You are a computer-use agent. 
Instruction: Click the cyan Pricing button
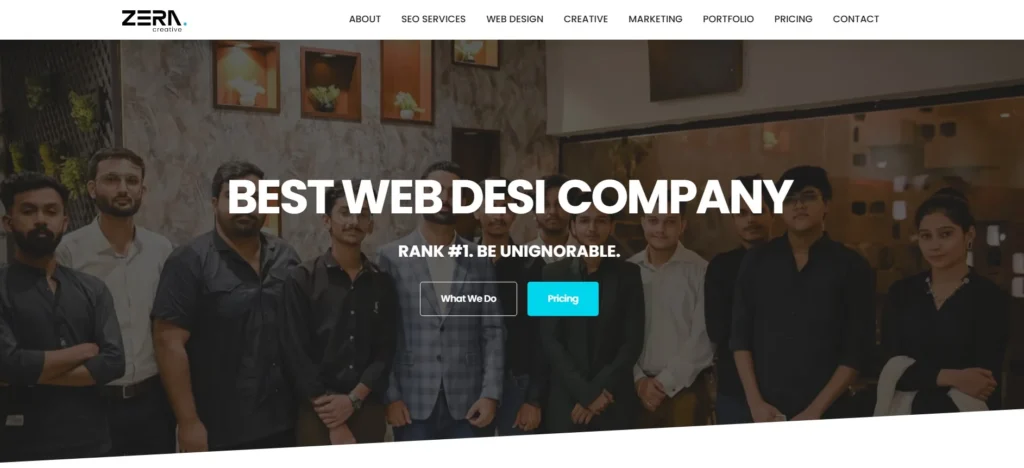[x=563, y=299]
